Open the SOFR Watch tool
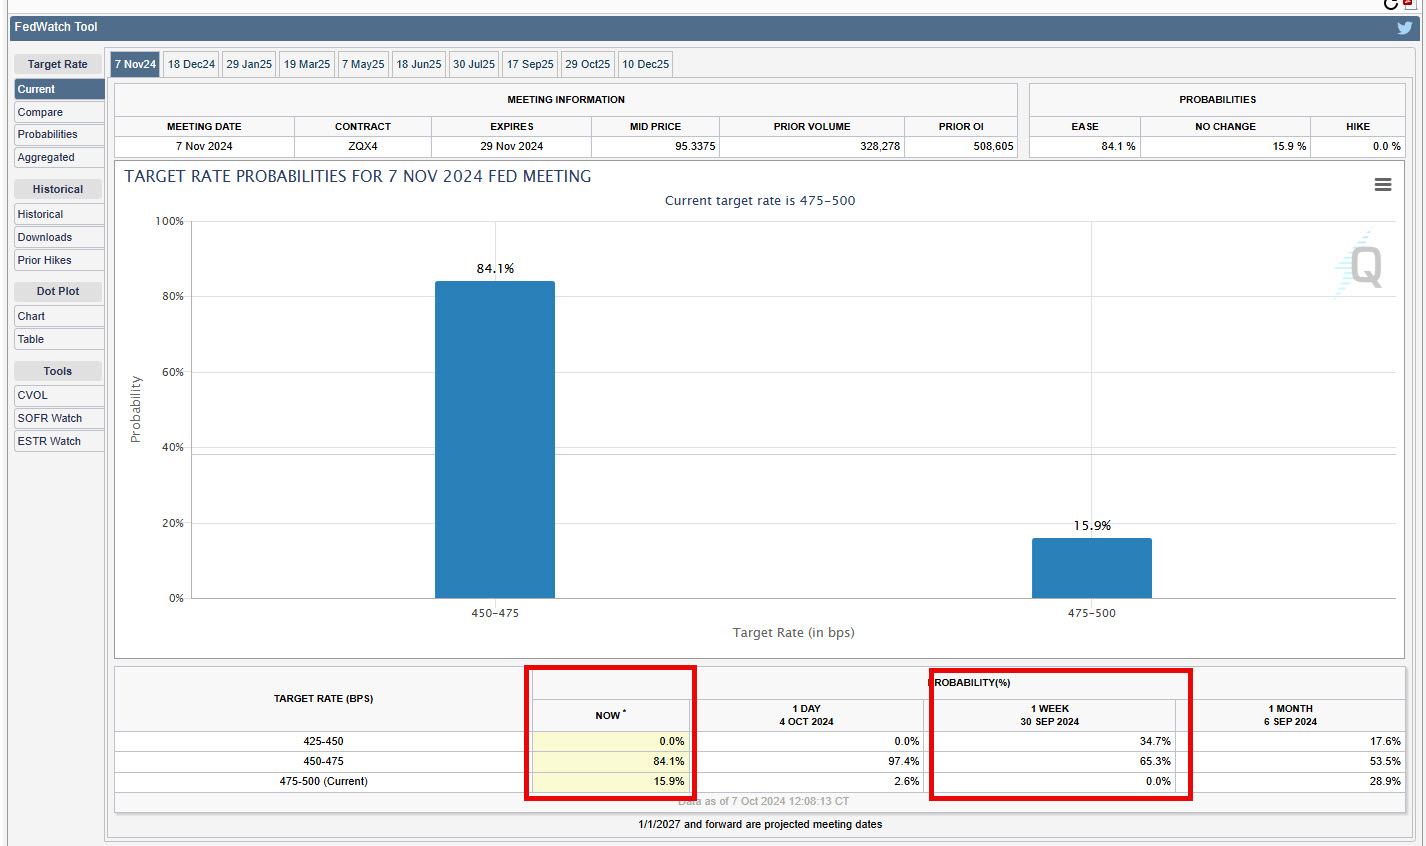Viewport: 1426px width, 846px height. tap(59, 418)
